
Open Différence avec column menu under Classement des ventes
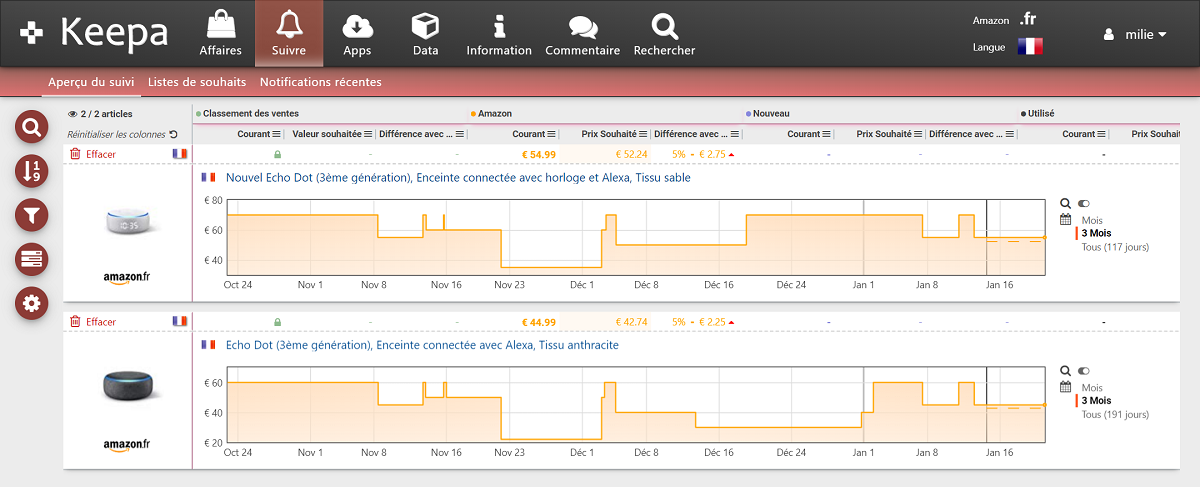click(460, 134)
